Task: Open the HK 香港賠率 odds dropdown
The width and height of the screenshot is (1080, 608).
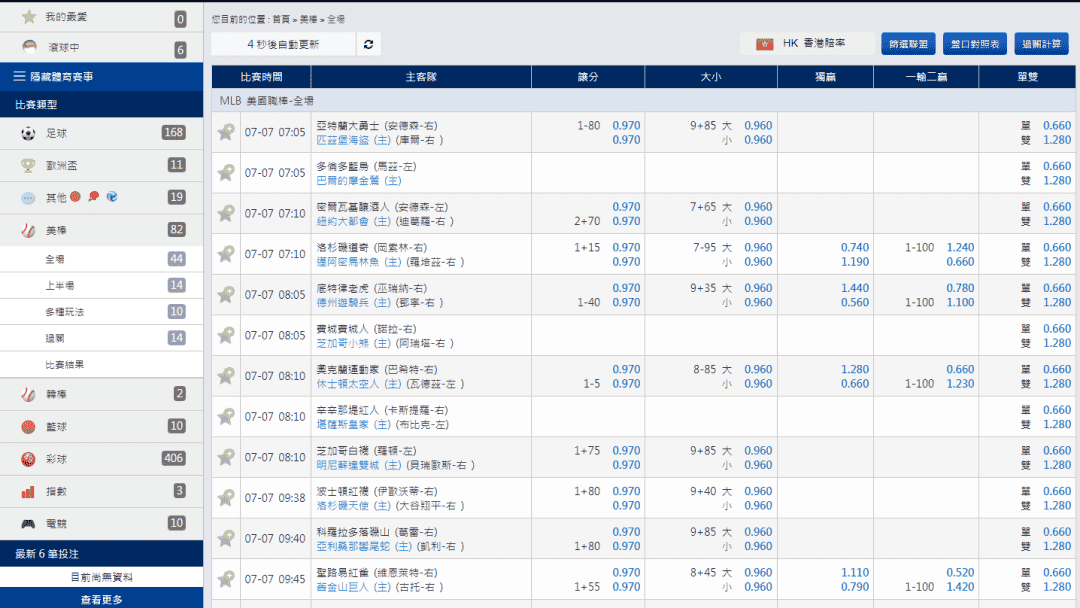Action: click(807, 43)
